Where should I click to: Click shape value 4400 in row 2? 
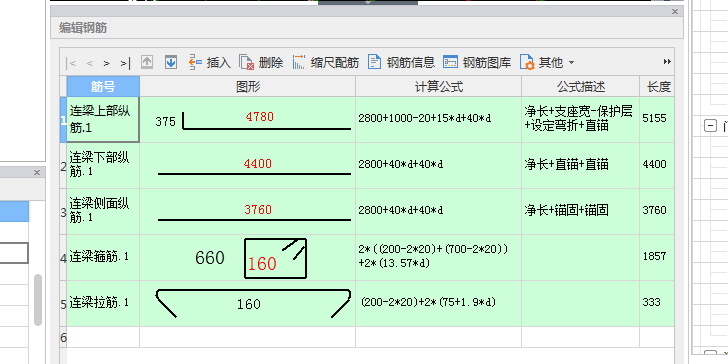(258, 163)
